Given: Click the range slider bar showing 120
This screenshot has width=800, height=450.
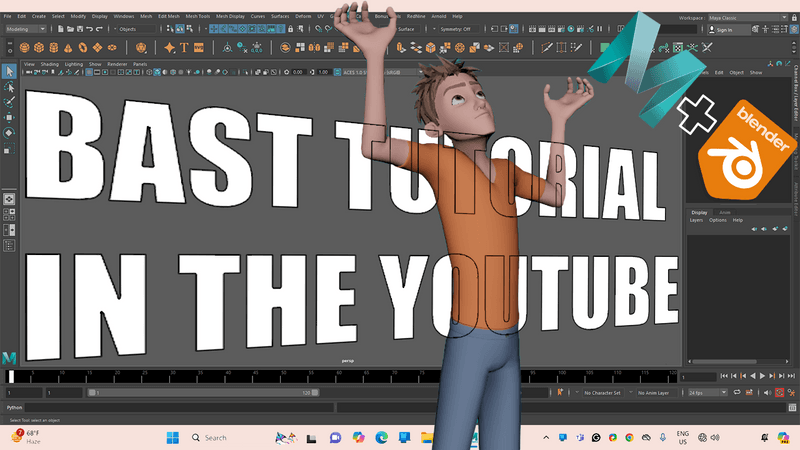Looking at the screenshot, I should pyautogui.click(x=203, y=393).
